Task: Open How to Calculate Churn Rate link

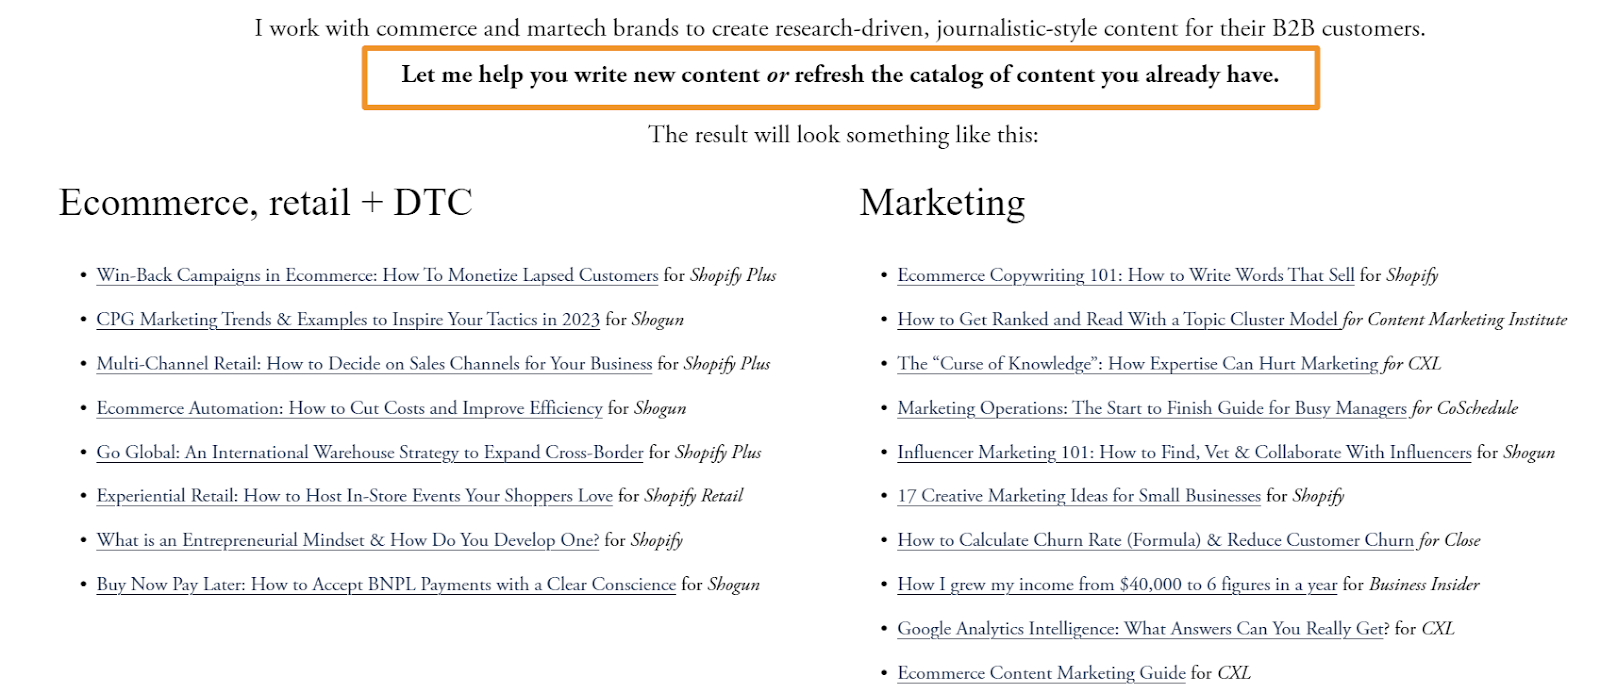Action: tap(1157, 540)
